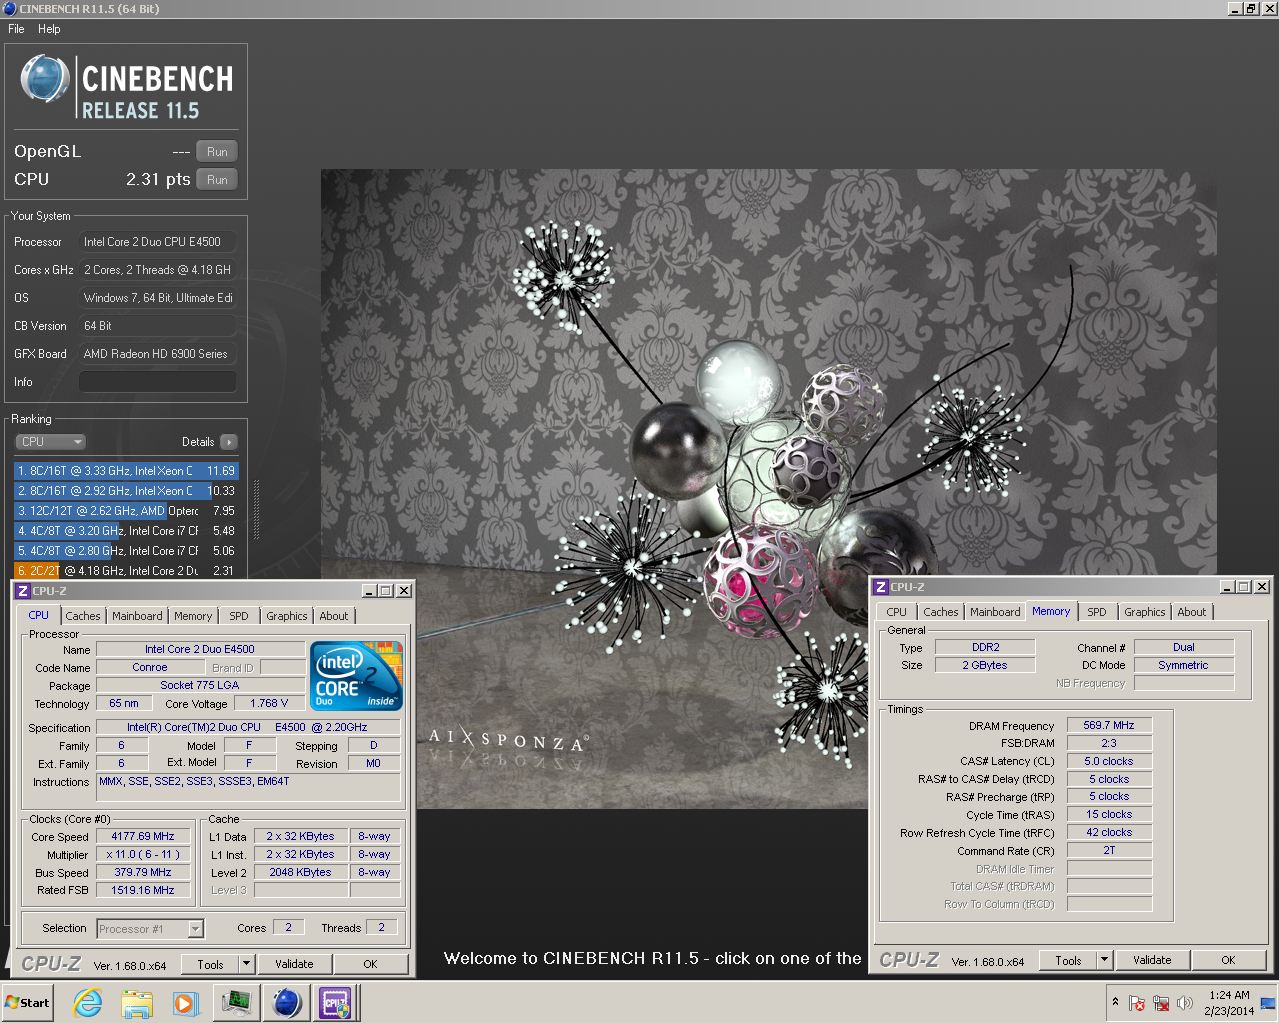Open Windows Explorer folder taskbar icon
The width and height of the screenshot is (1279, 1023).
point(137,1003)
